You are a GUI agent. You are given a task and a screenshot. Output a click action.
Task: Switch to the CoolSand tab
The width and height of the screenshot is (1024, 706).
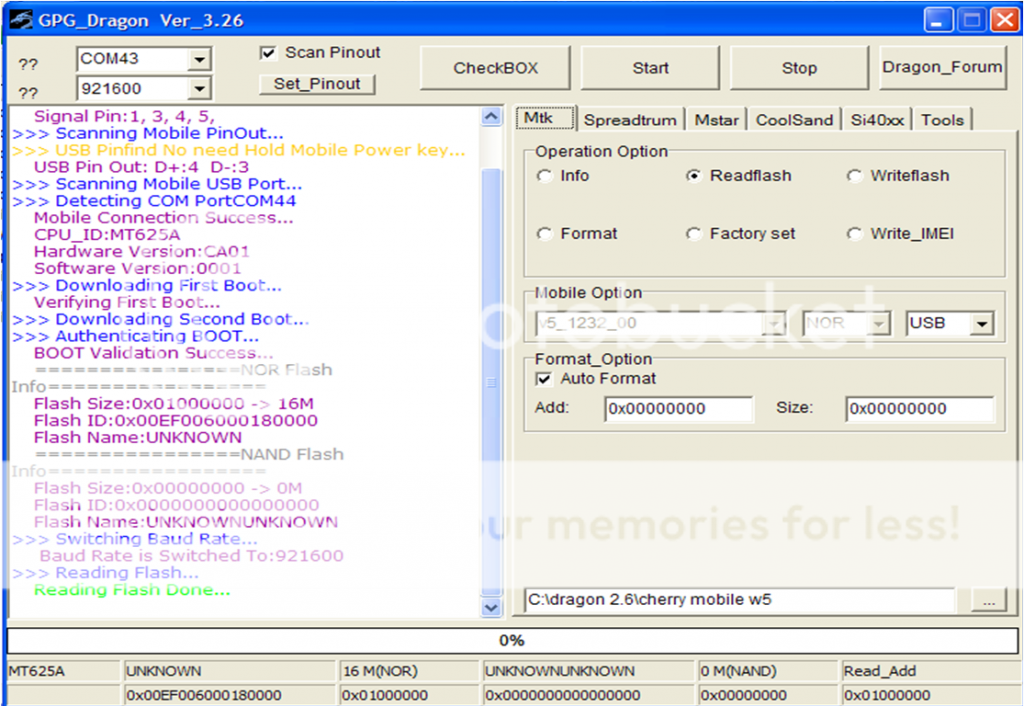[794, 120]
